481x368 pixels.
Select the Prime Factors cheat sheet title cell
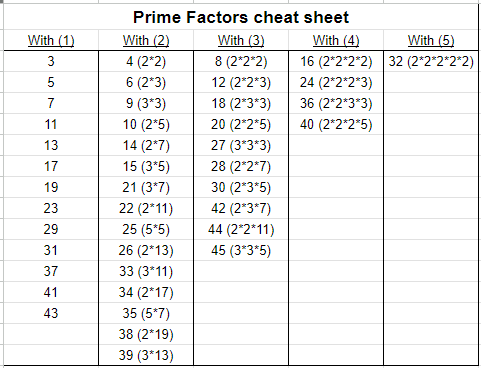(x=241, y=17)
